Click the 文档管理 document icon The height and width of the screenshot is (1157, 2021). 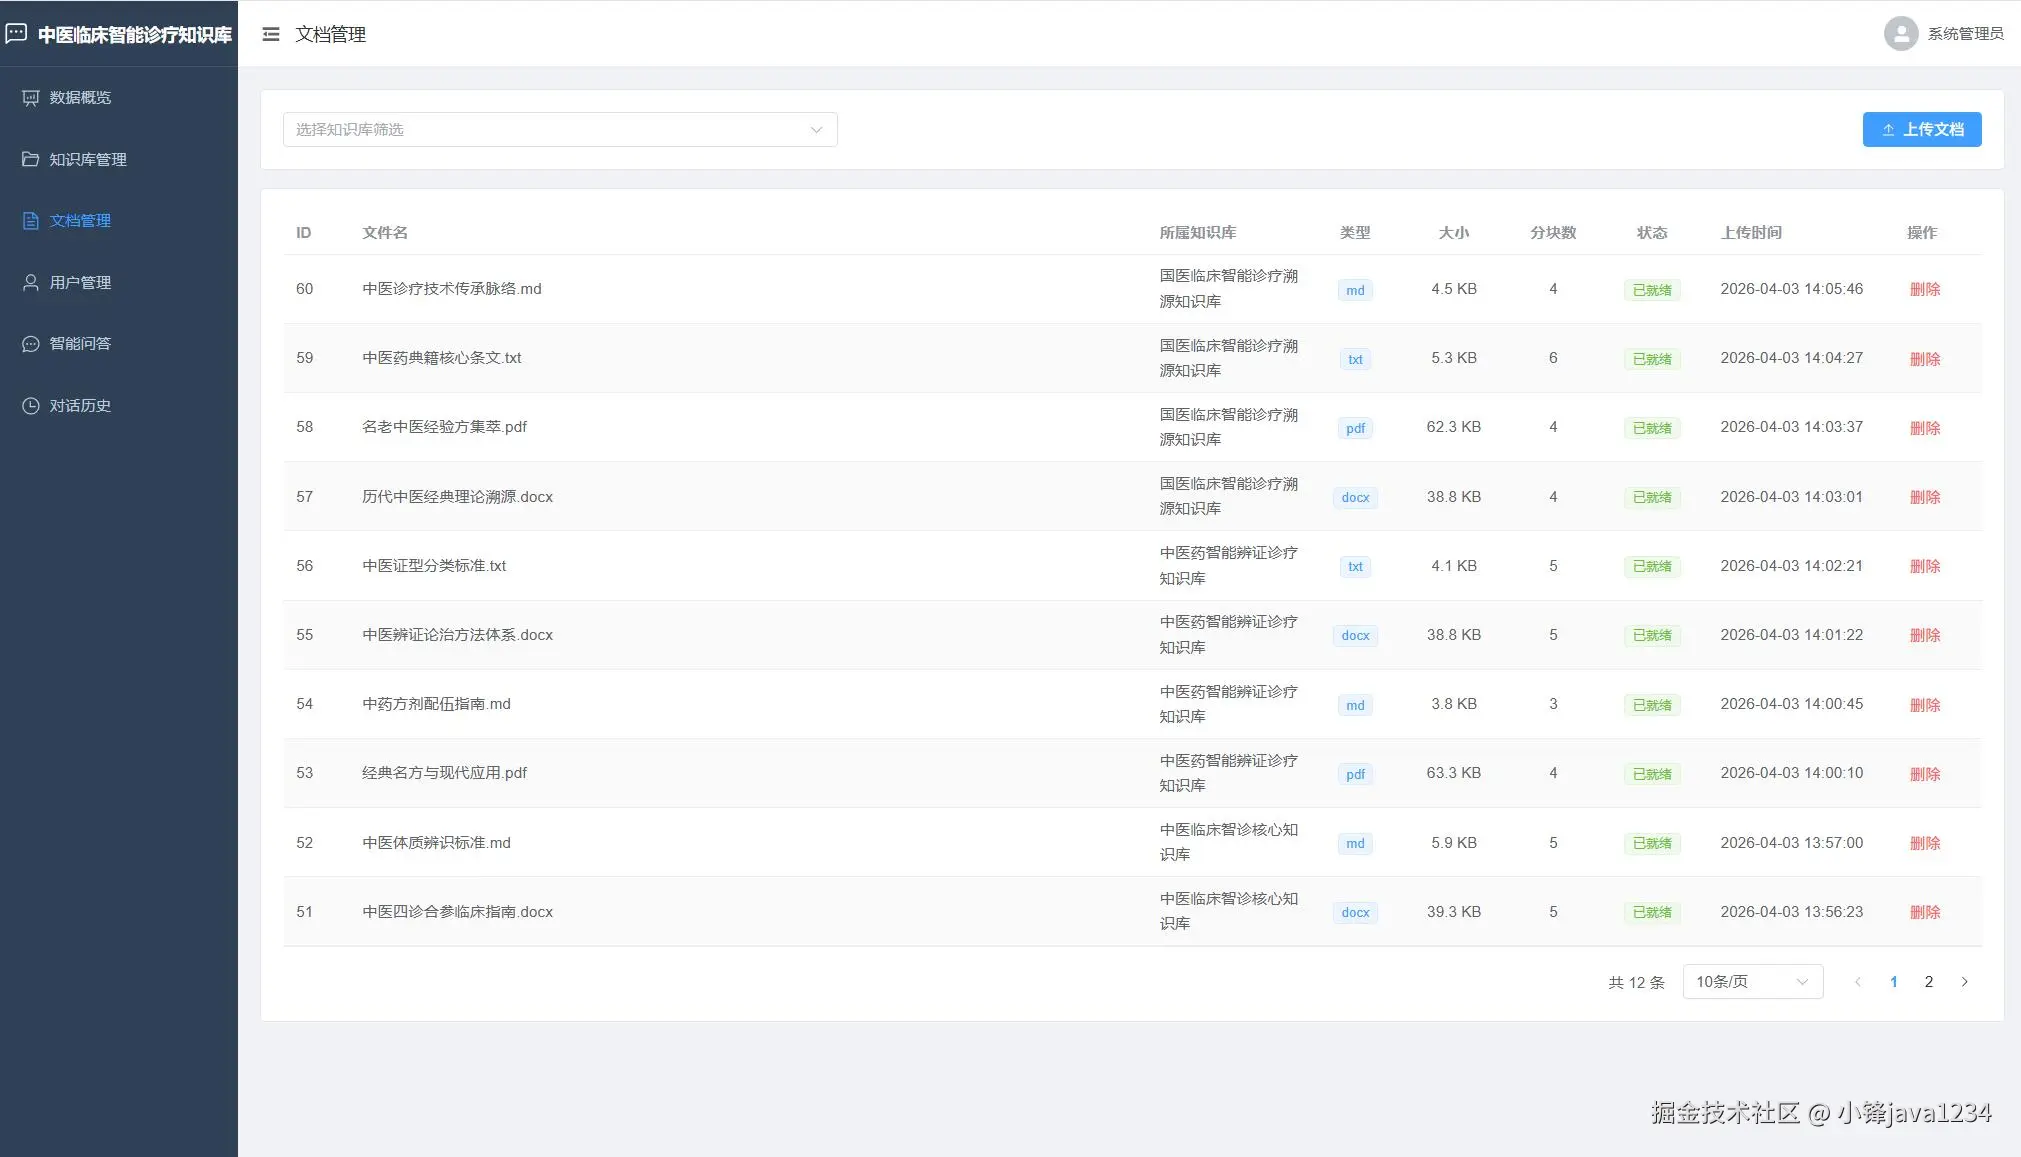coord(30,221)
